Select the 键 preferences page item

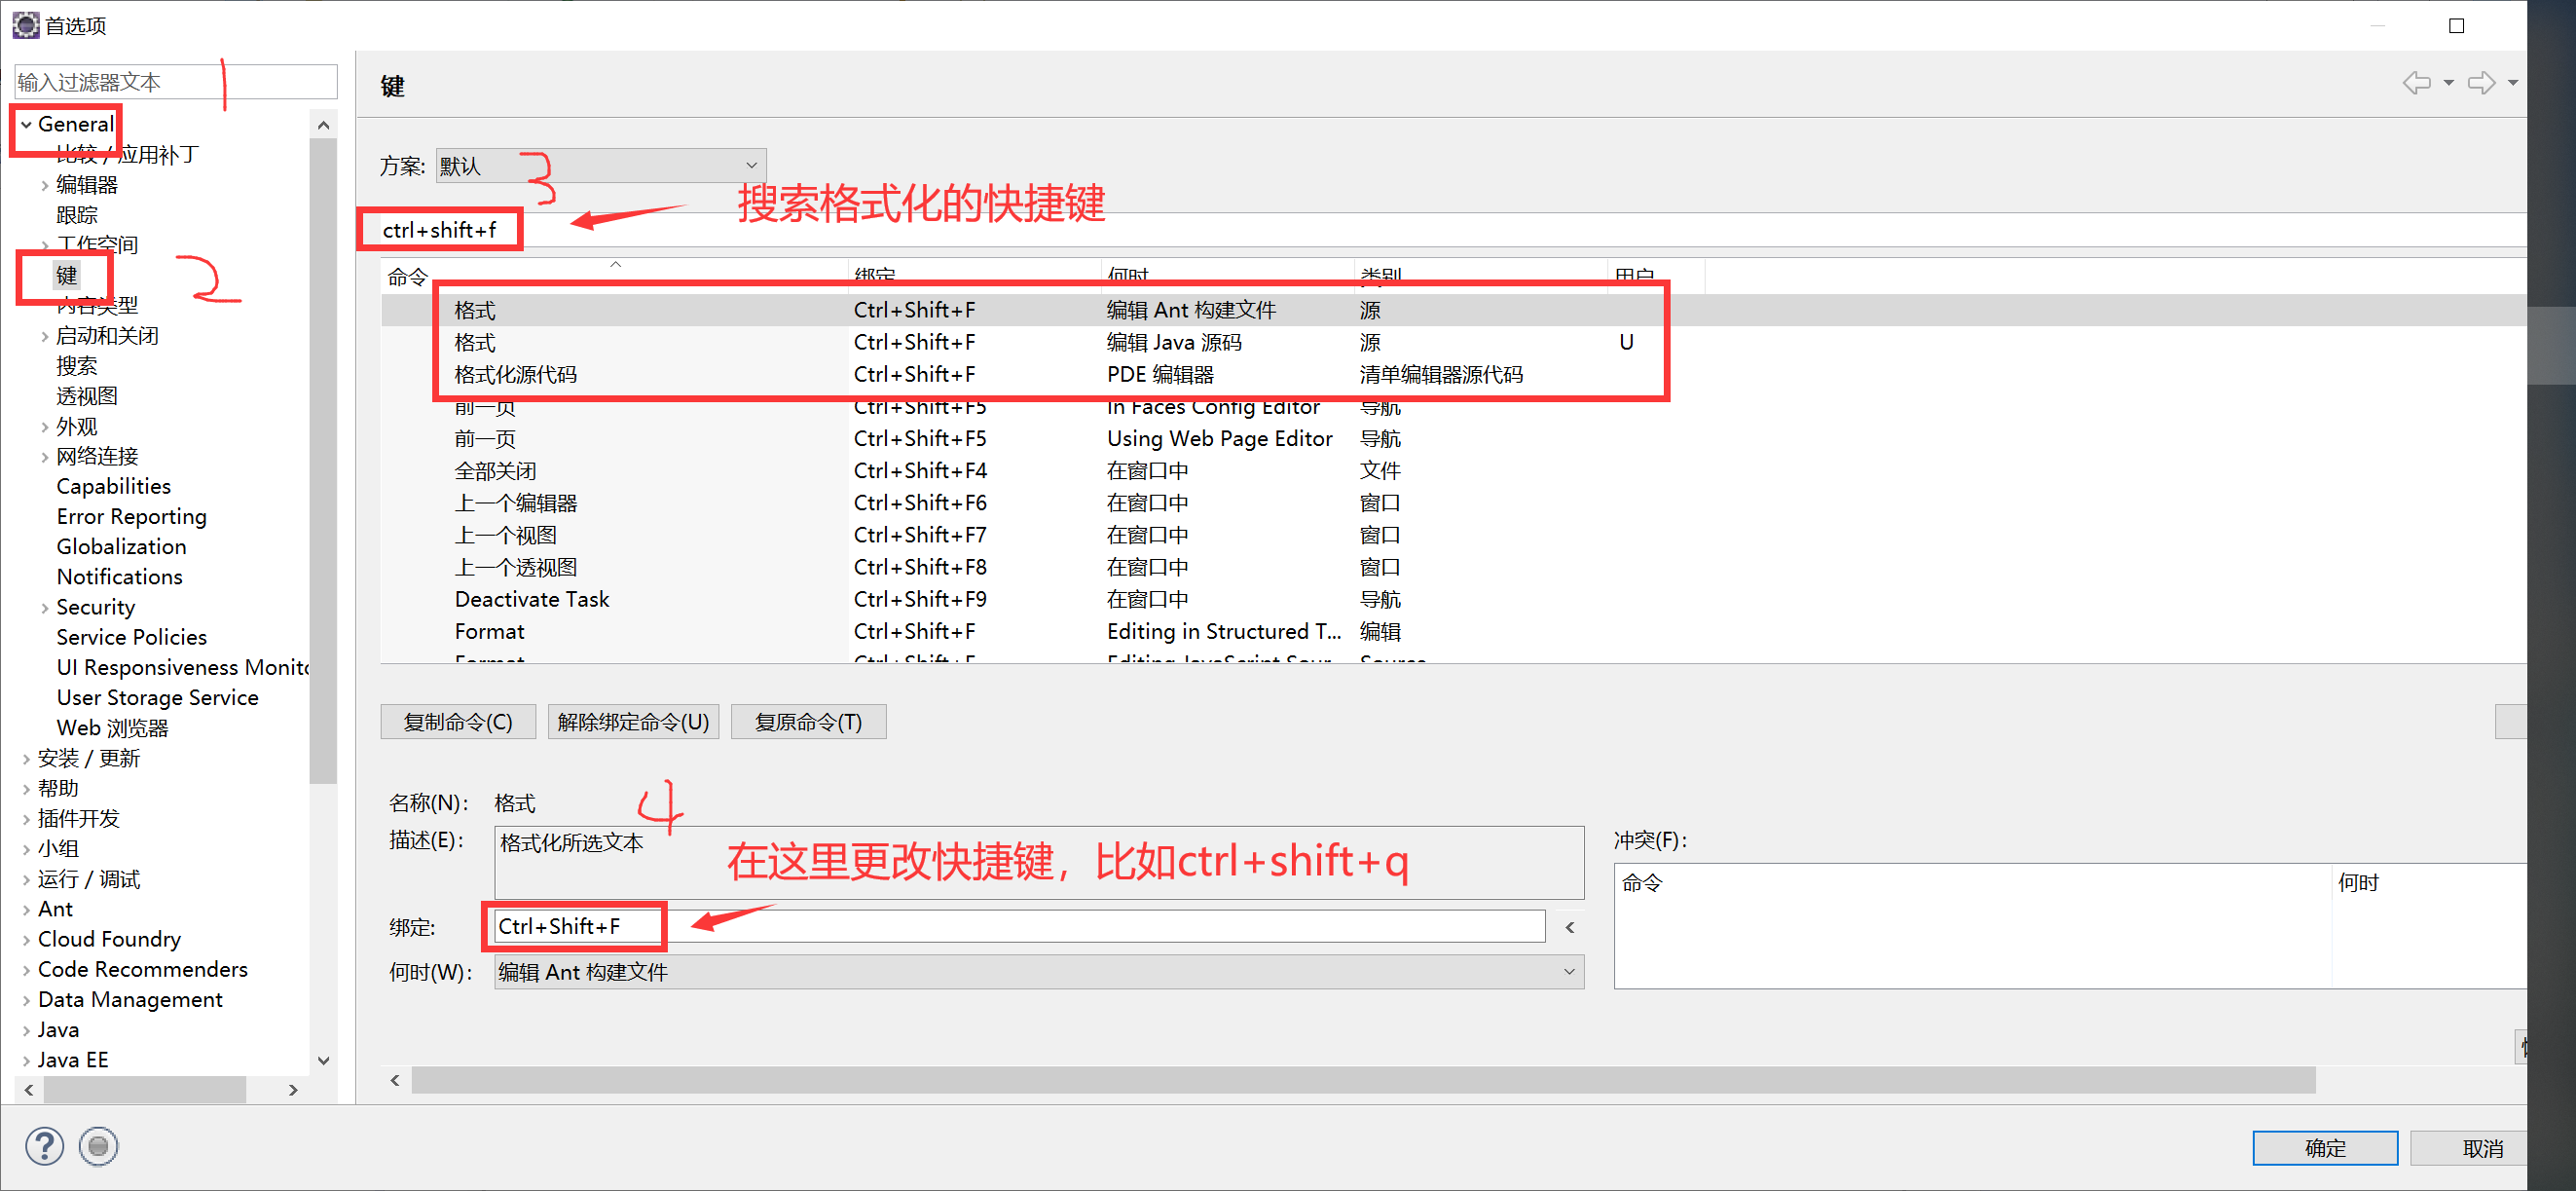pyautogui.click(x=67, y=275)
